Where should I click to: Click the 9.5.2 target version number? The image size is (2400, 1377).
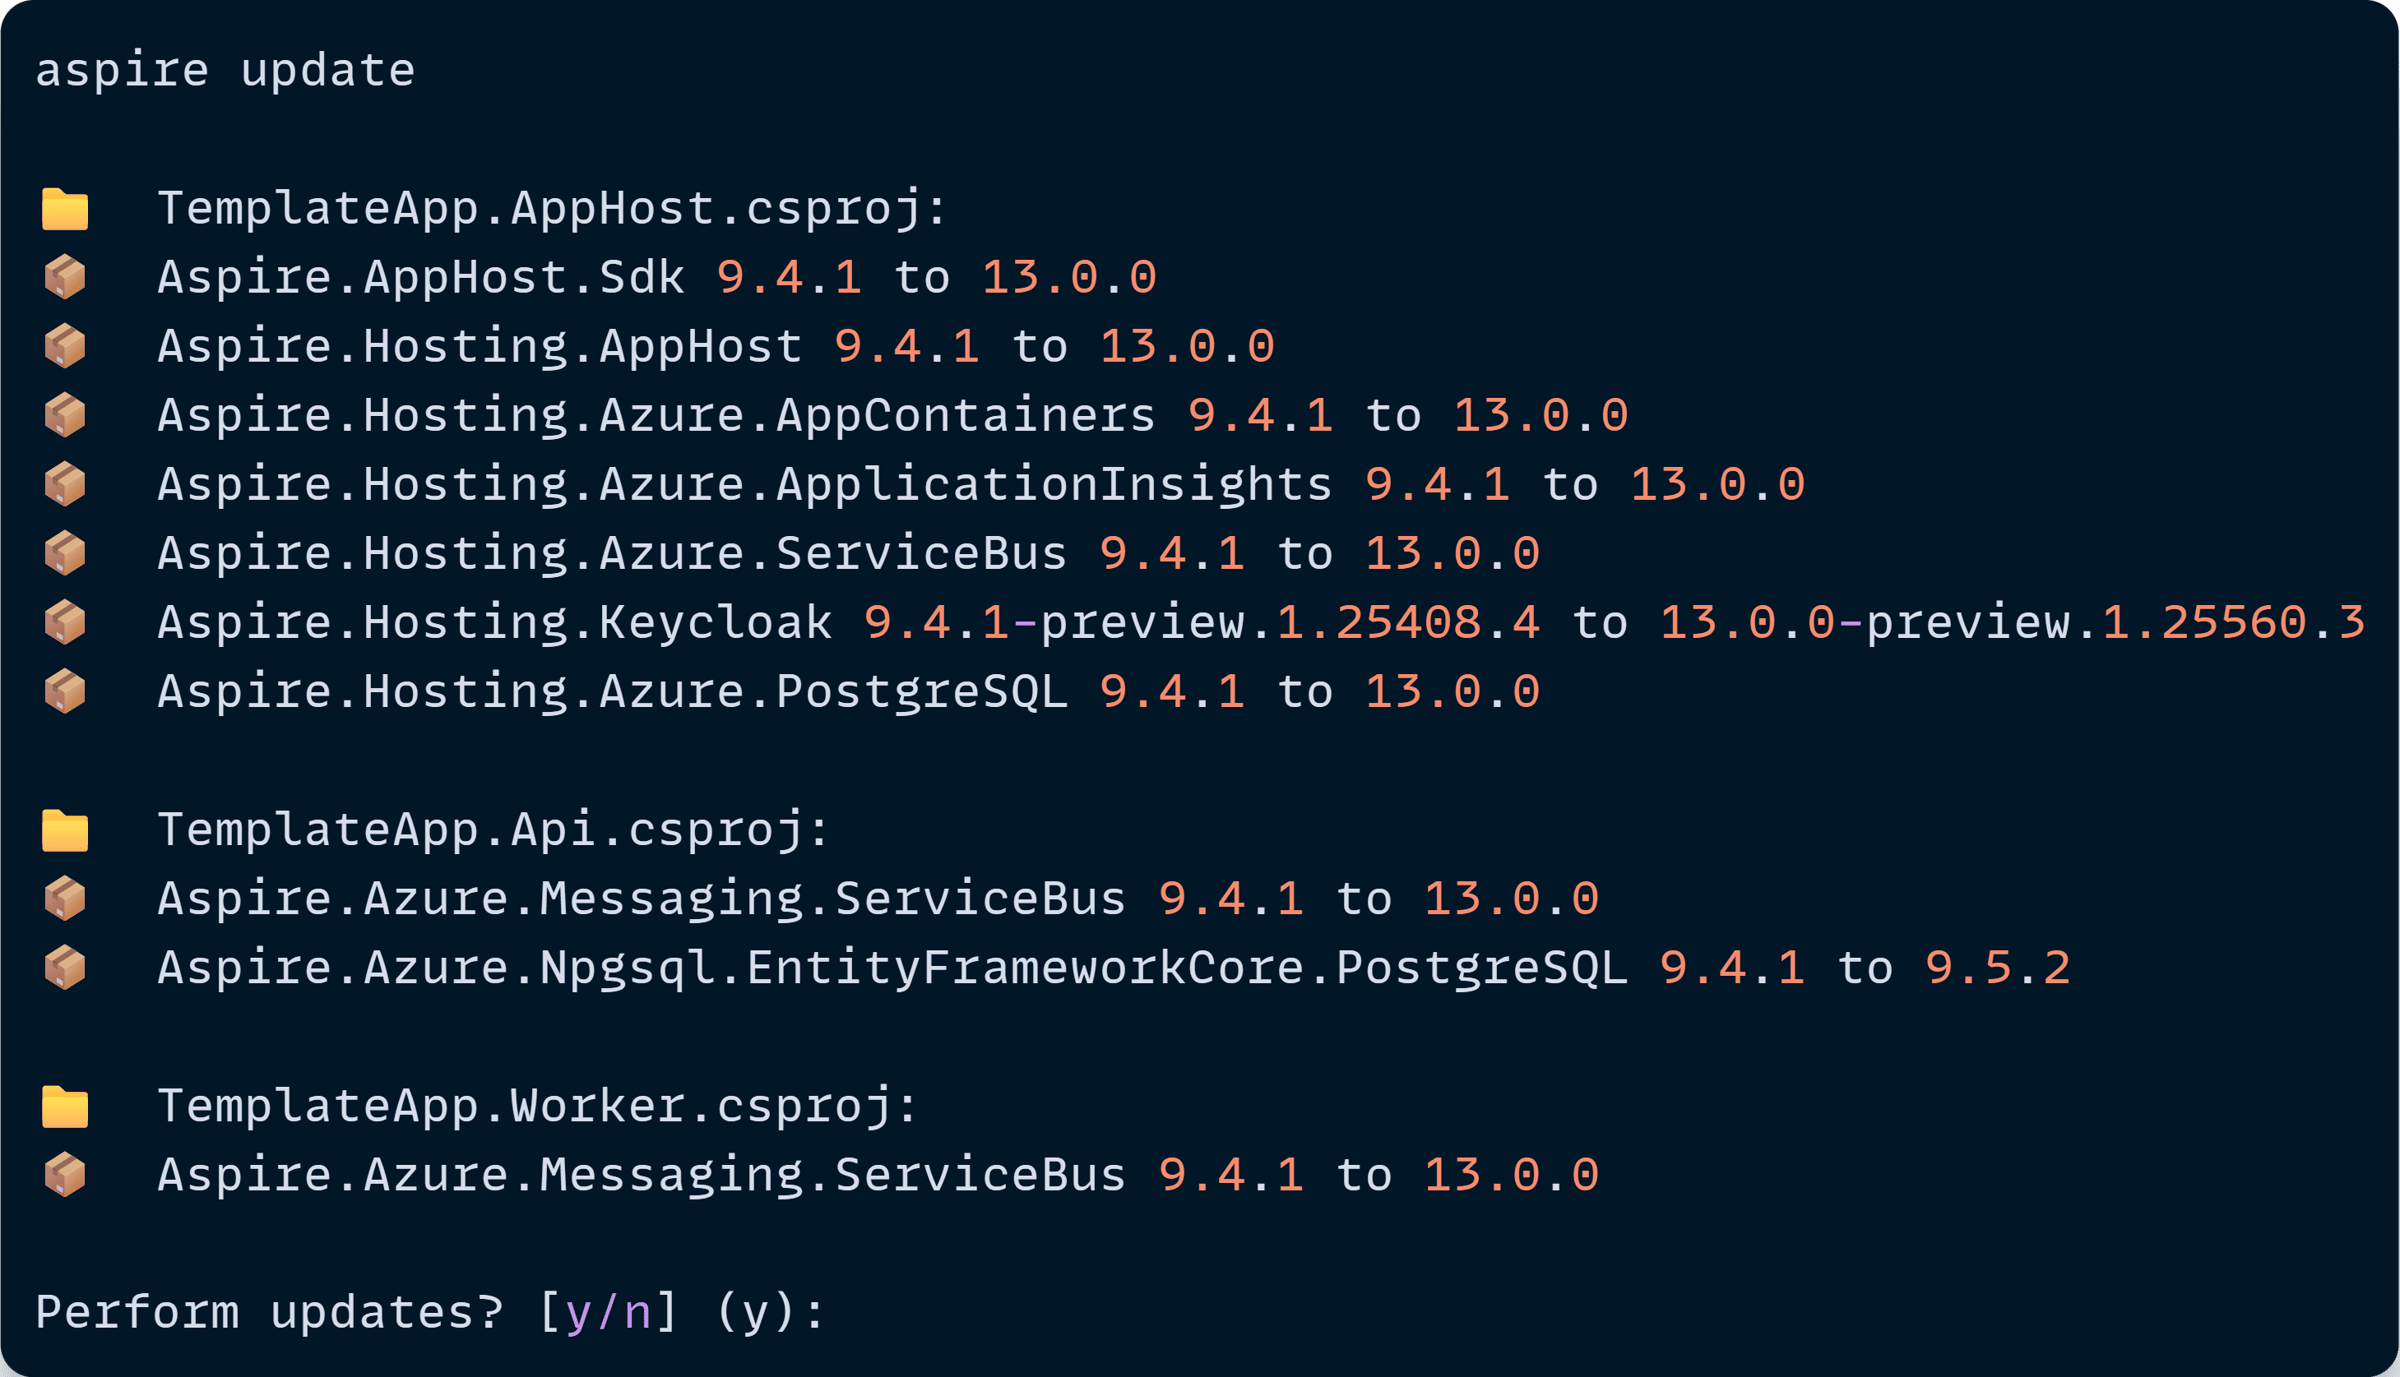point(1997,968)
